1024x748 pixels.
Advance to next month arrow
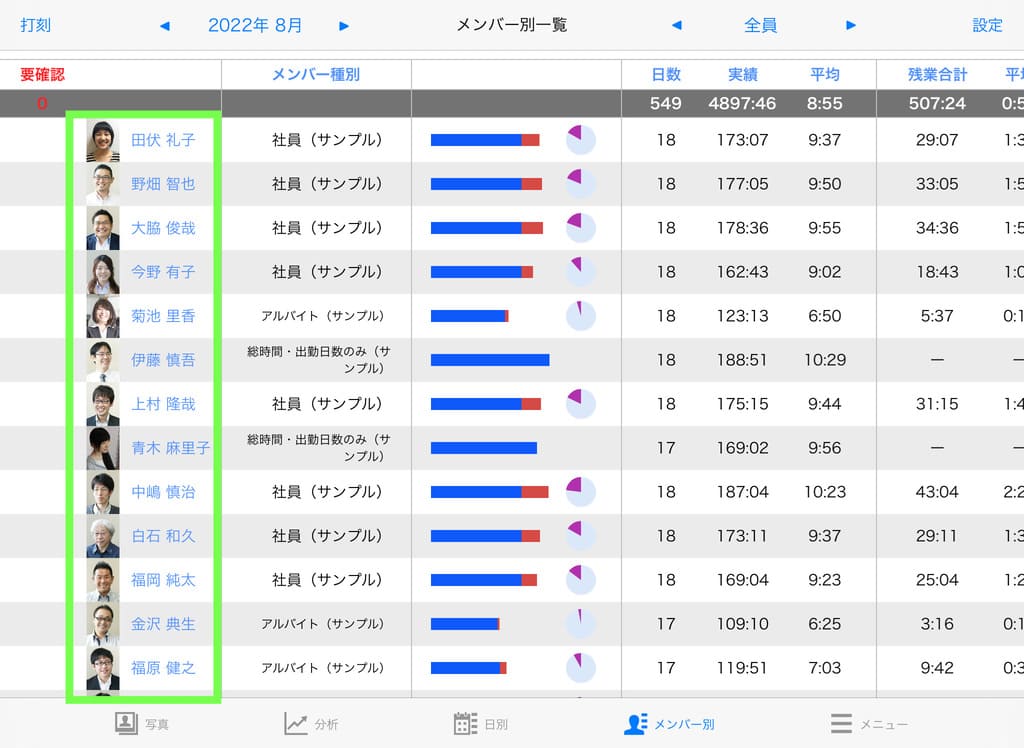pyautogui.click(x=344, y=26)
